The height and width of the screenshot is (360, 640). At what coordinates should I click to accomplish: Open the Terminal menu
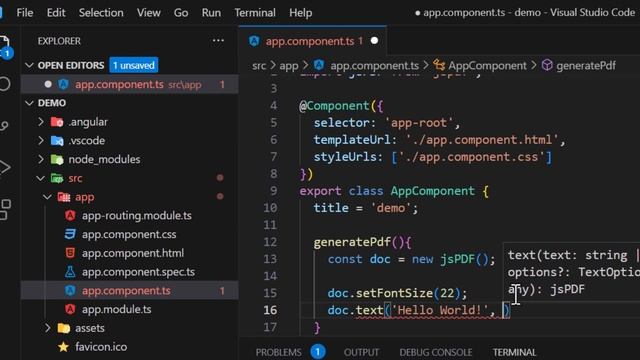point(255,13)
